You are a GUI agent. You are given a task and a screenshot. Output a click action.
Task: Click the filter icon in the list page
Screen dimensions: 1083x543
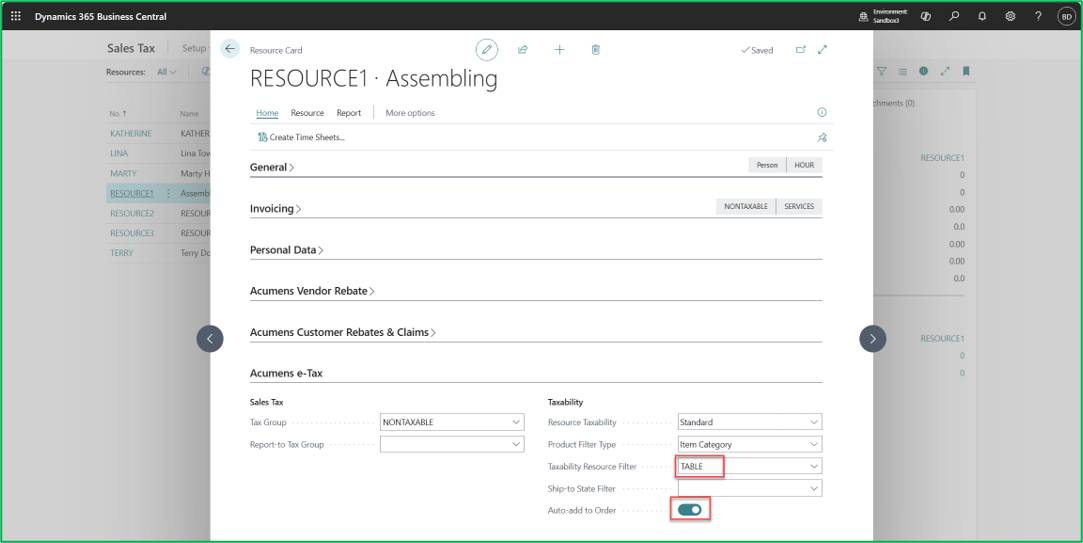click(881, 71)
